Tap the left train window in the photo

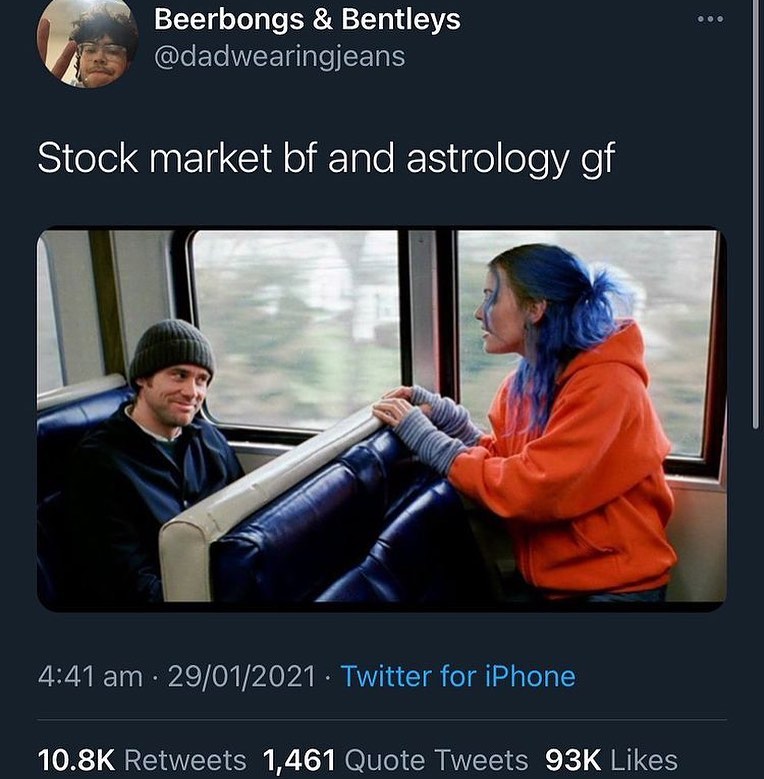coord(297,328)
